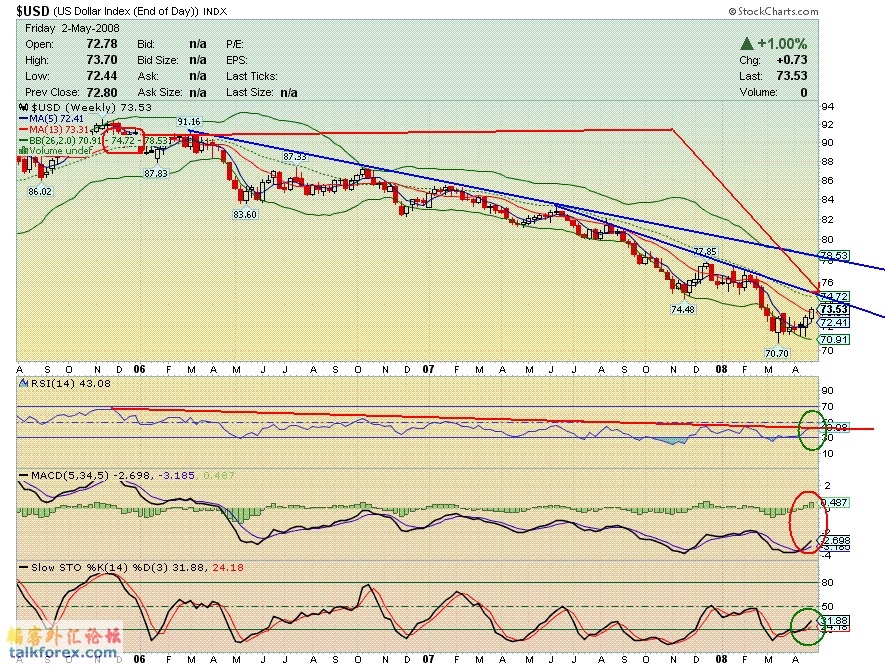Screen dimensions: 885x668
Task: Click the Open value 72.78
Action: (102, 44)
